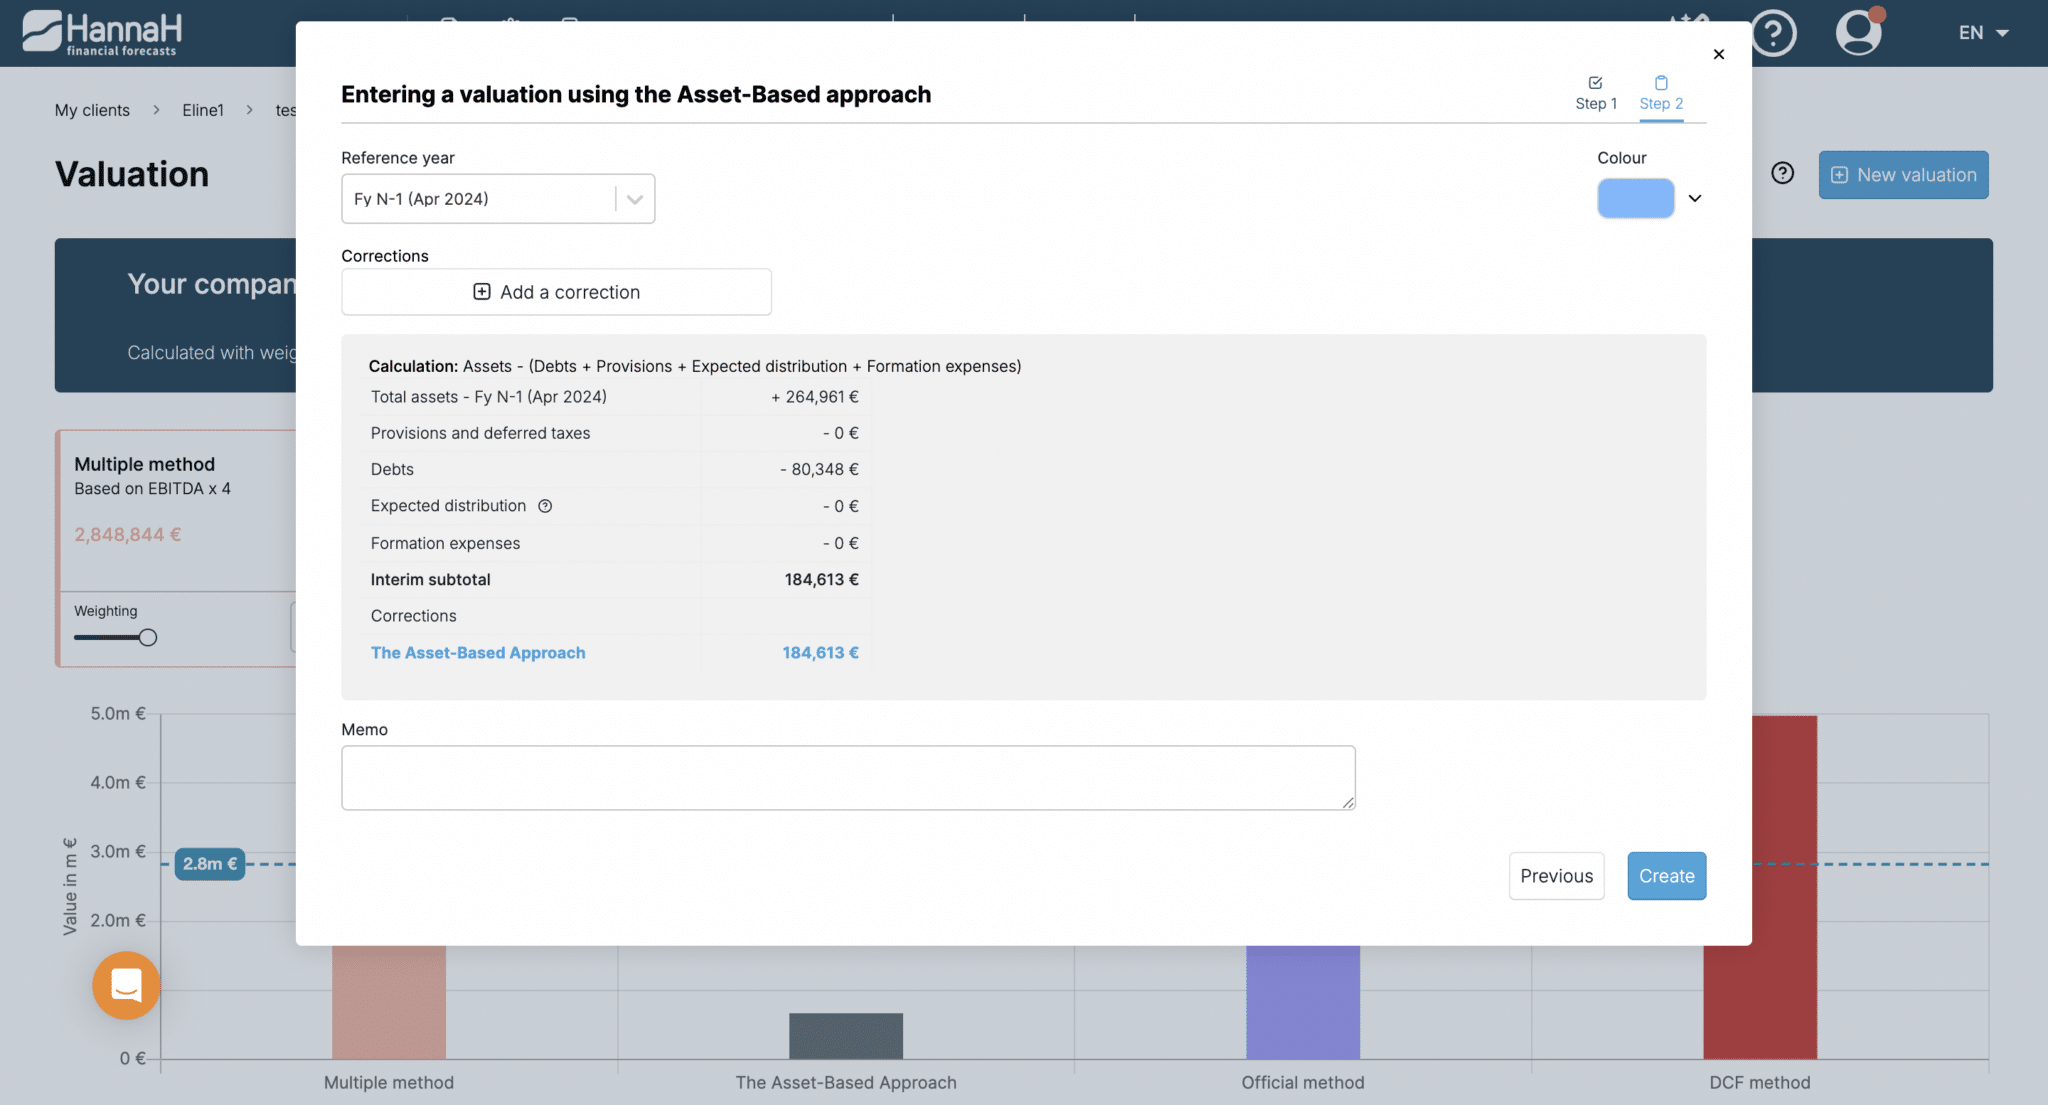
Task: Adjust the Weighting slider handle
Action: (148, 637)
